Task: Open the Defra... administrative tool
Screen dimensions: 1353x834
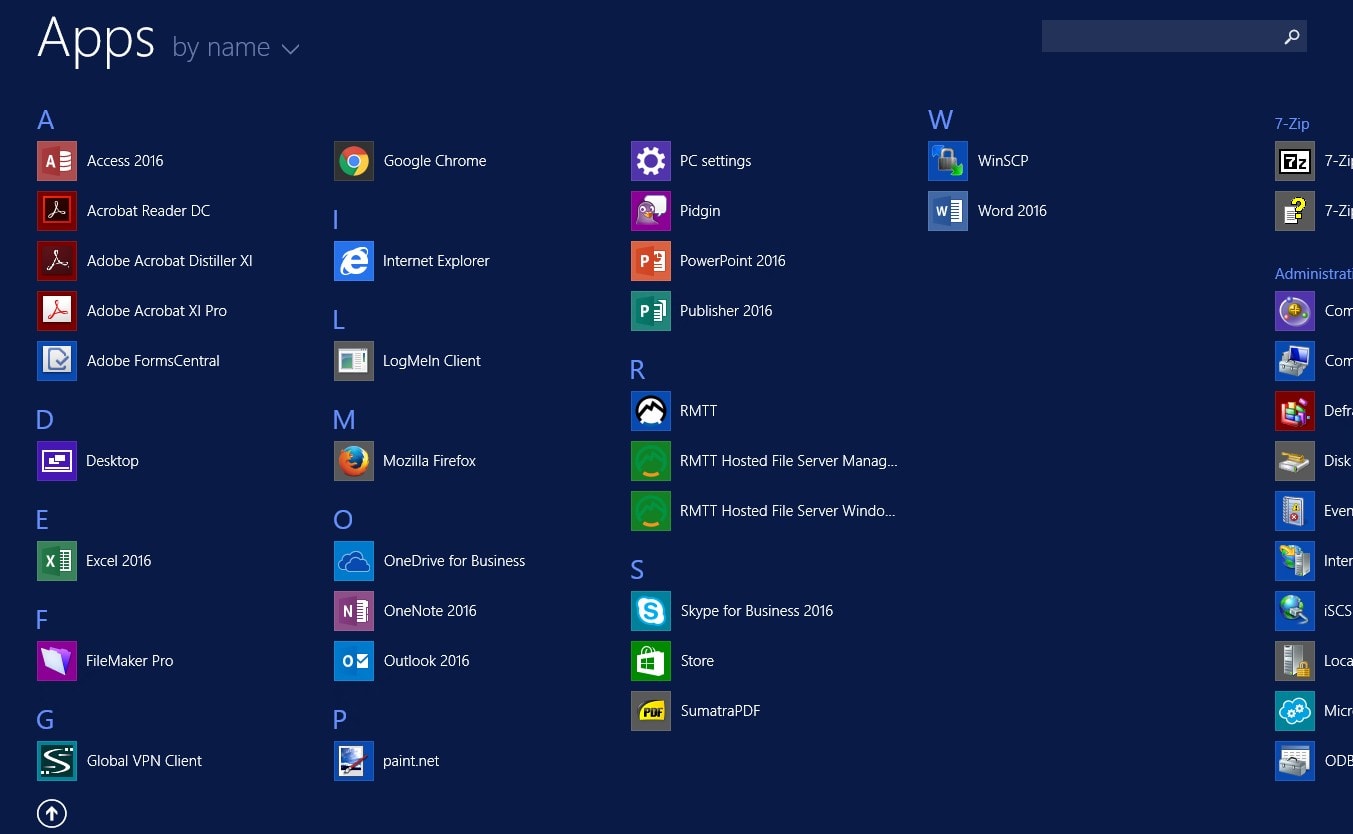Action: point(1314,411)
